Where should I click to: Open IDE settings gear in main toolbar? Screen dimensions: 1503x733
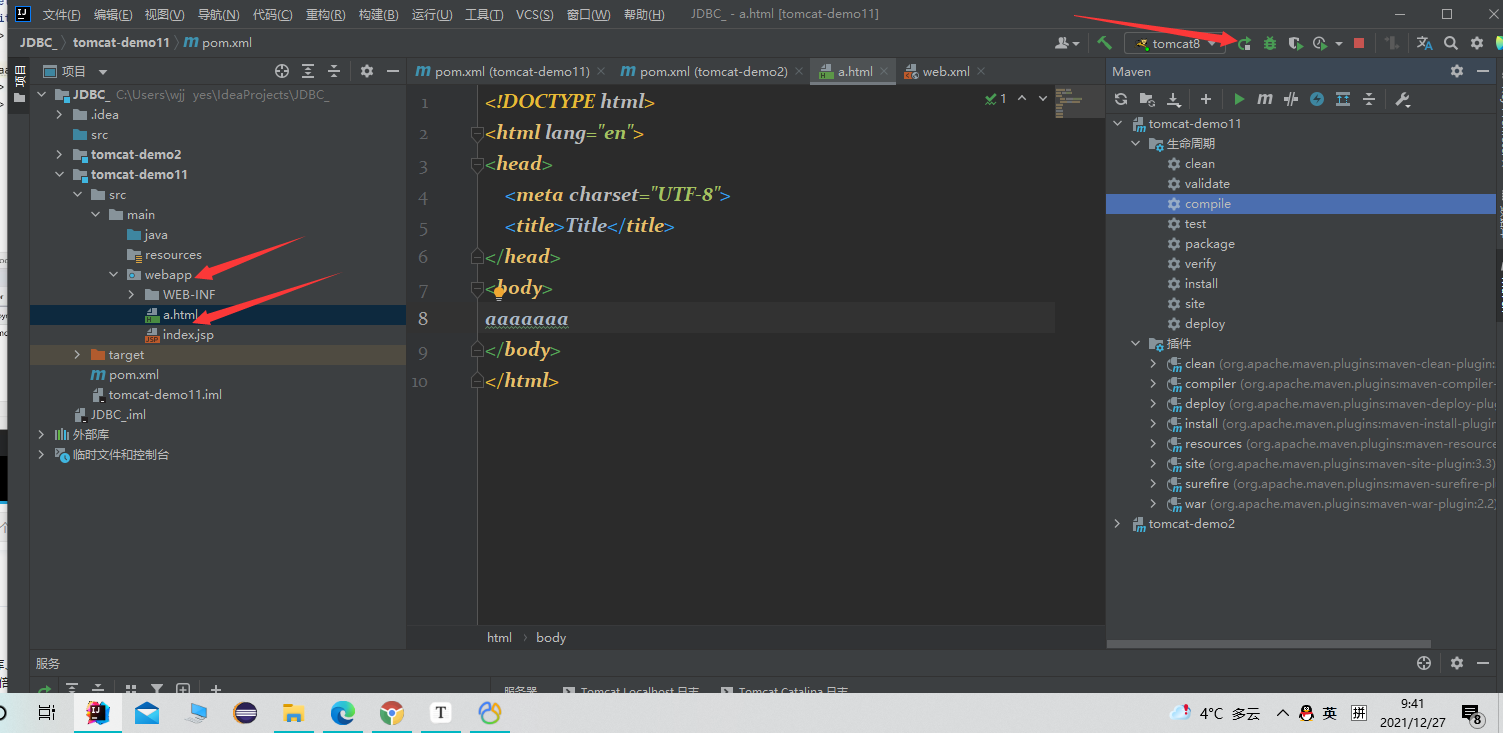point(1477,43)
